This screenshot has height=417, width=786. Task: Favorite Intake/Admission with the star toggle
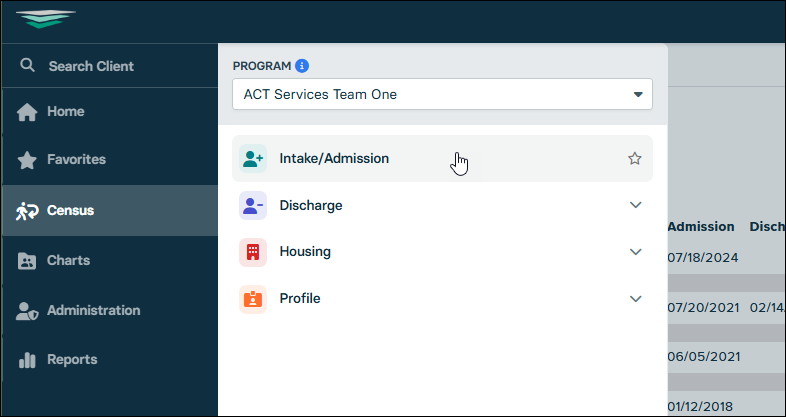(x=634, y=158)
